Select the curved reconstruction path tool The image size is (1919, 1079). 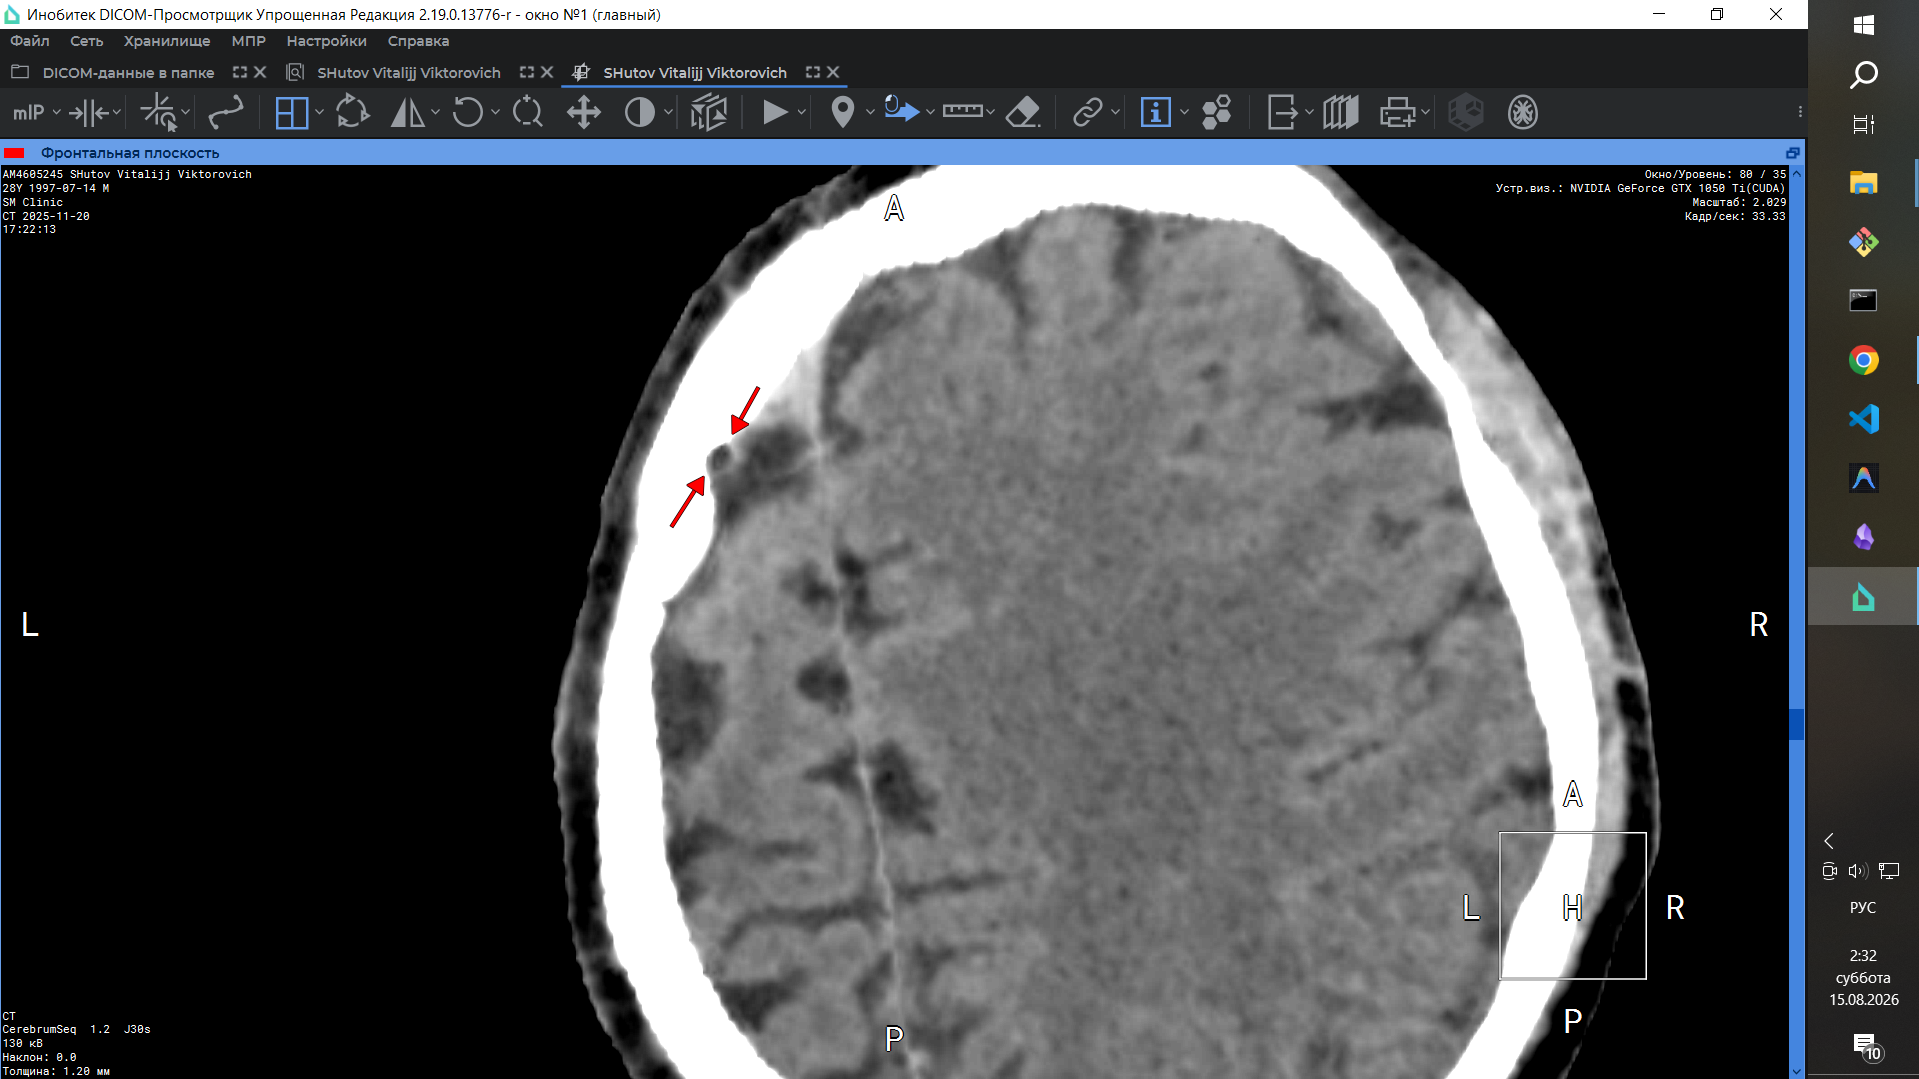coord(226,112)
